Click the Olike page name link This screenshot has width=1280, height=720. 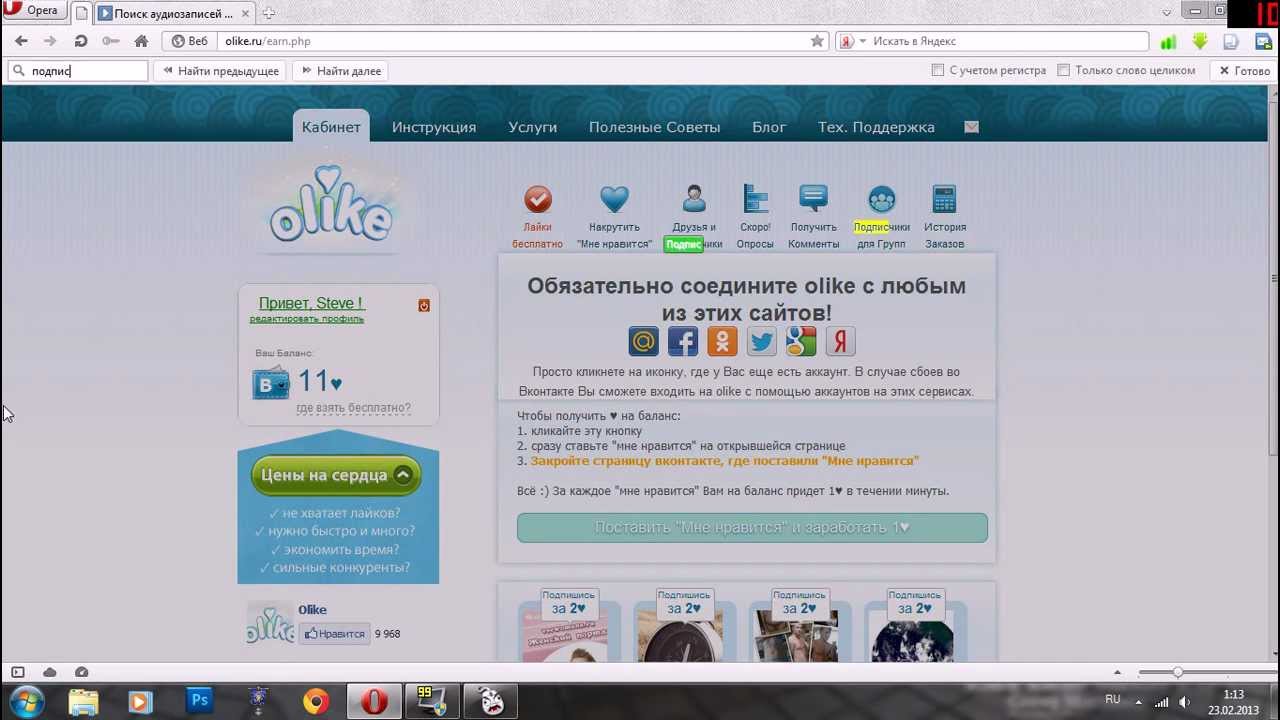click(312, 610)
